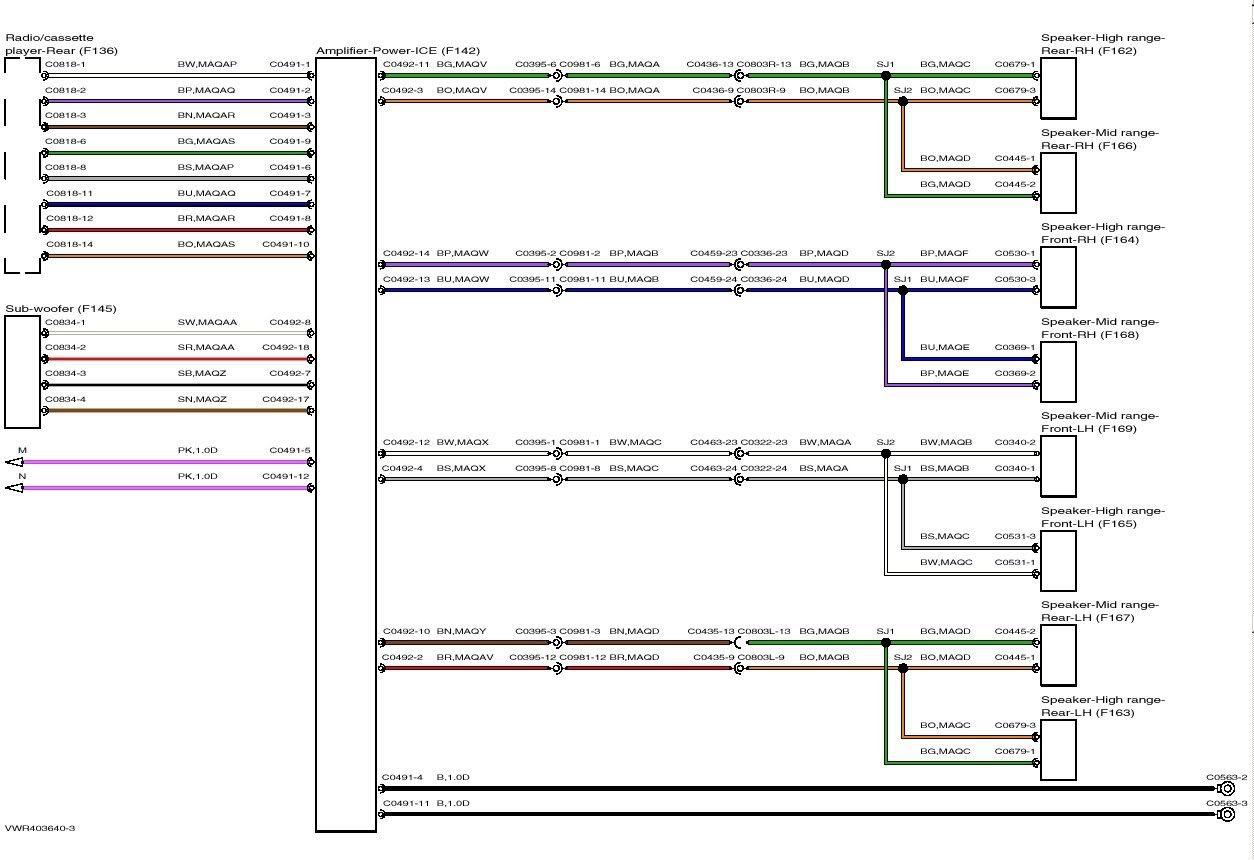Screen dimensions: 1254x860
Task: Click the C0435-13 inline connector symbol
Action: tap(738, 642)
